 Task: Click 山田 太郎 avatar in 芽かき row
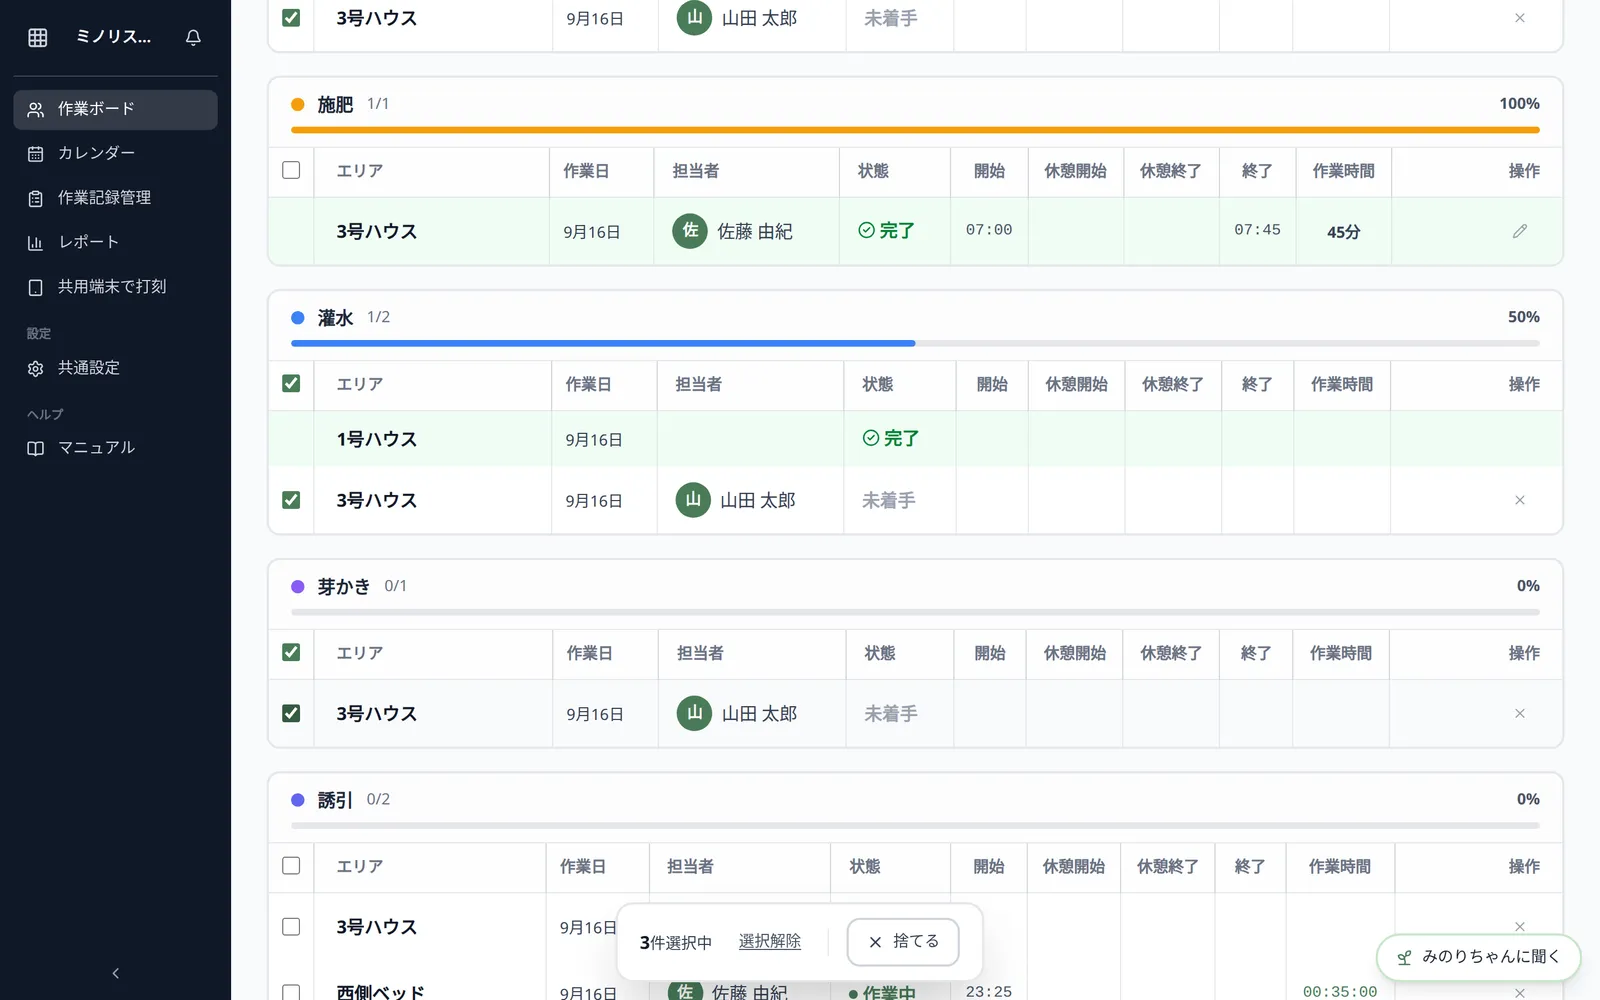[x=694, y=713]
